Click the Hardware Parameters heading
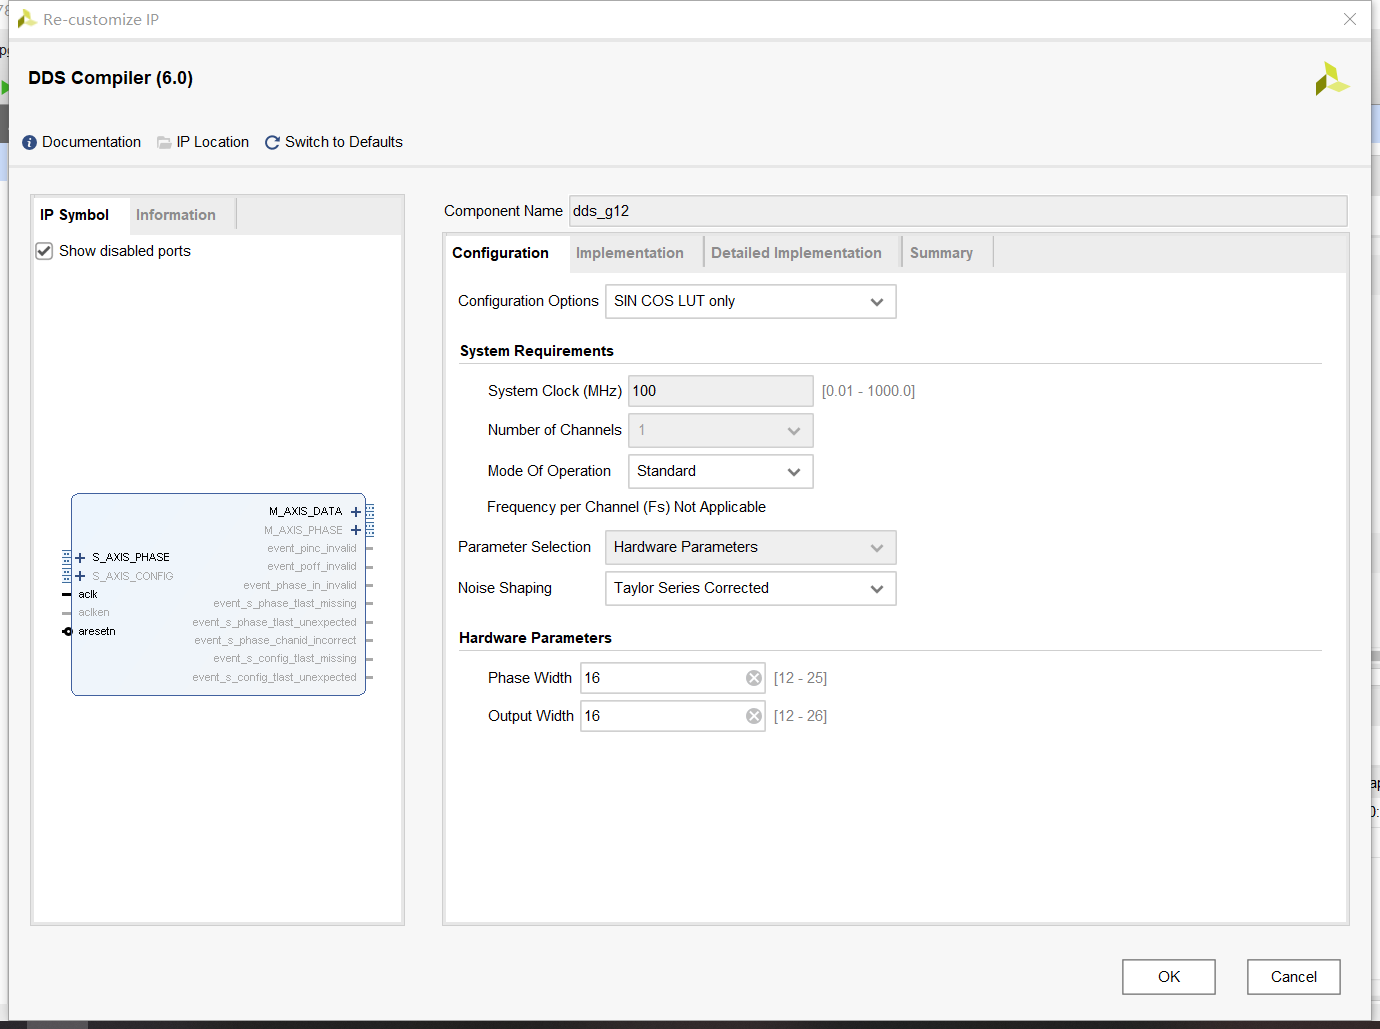Screen dimensions: 1380x1029 (536, 638)
